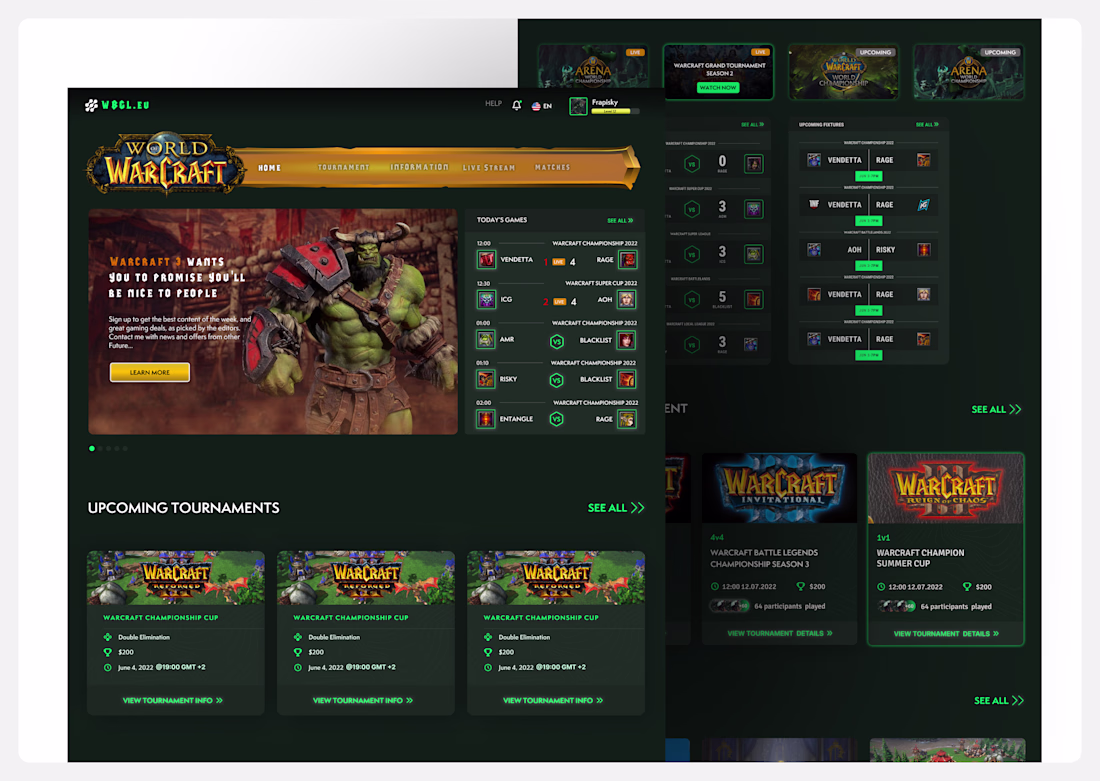Click Blacklist team icon in the Risky match
The image size is (1100, 781).
(626, 380)
